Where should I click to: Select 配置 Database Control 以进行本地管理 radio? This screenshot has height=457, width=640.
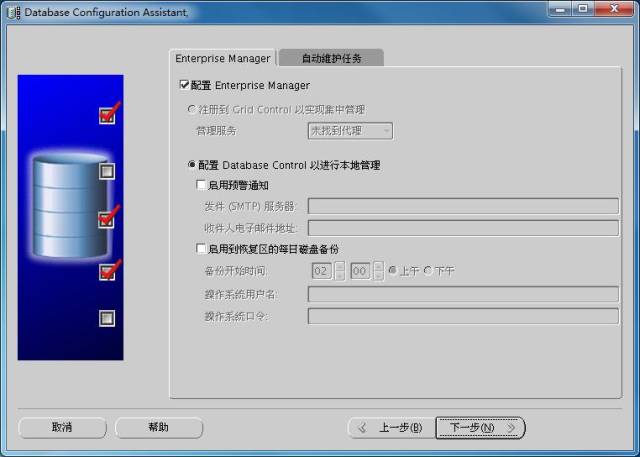pos(191,164)
